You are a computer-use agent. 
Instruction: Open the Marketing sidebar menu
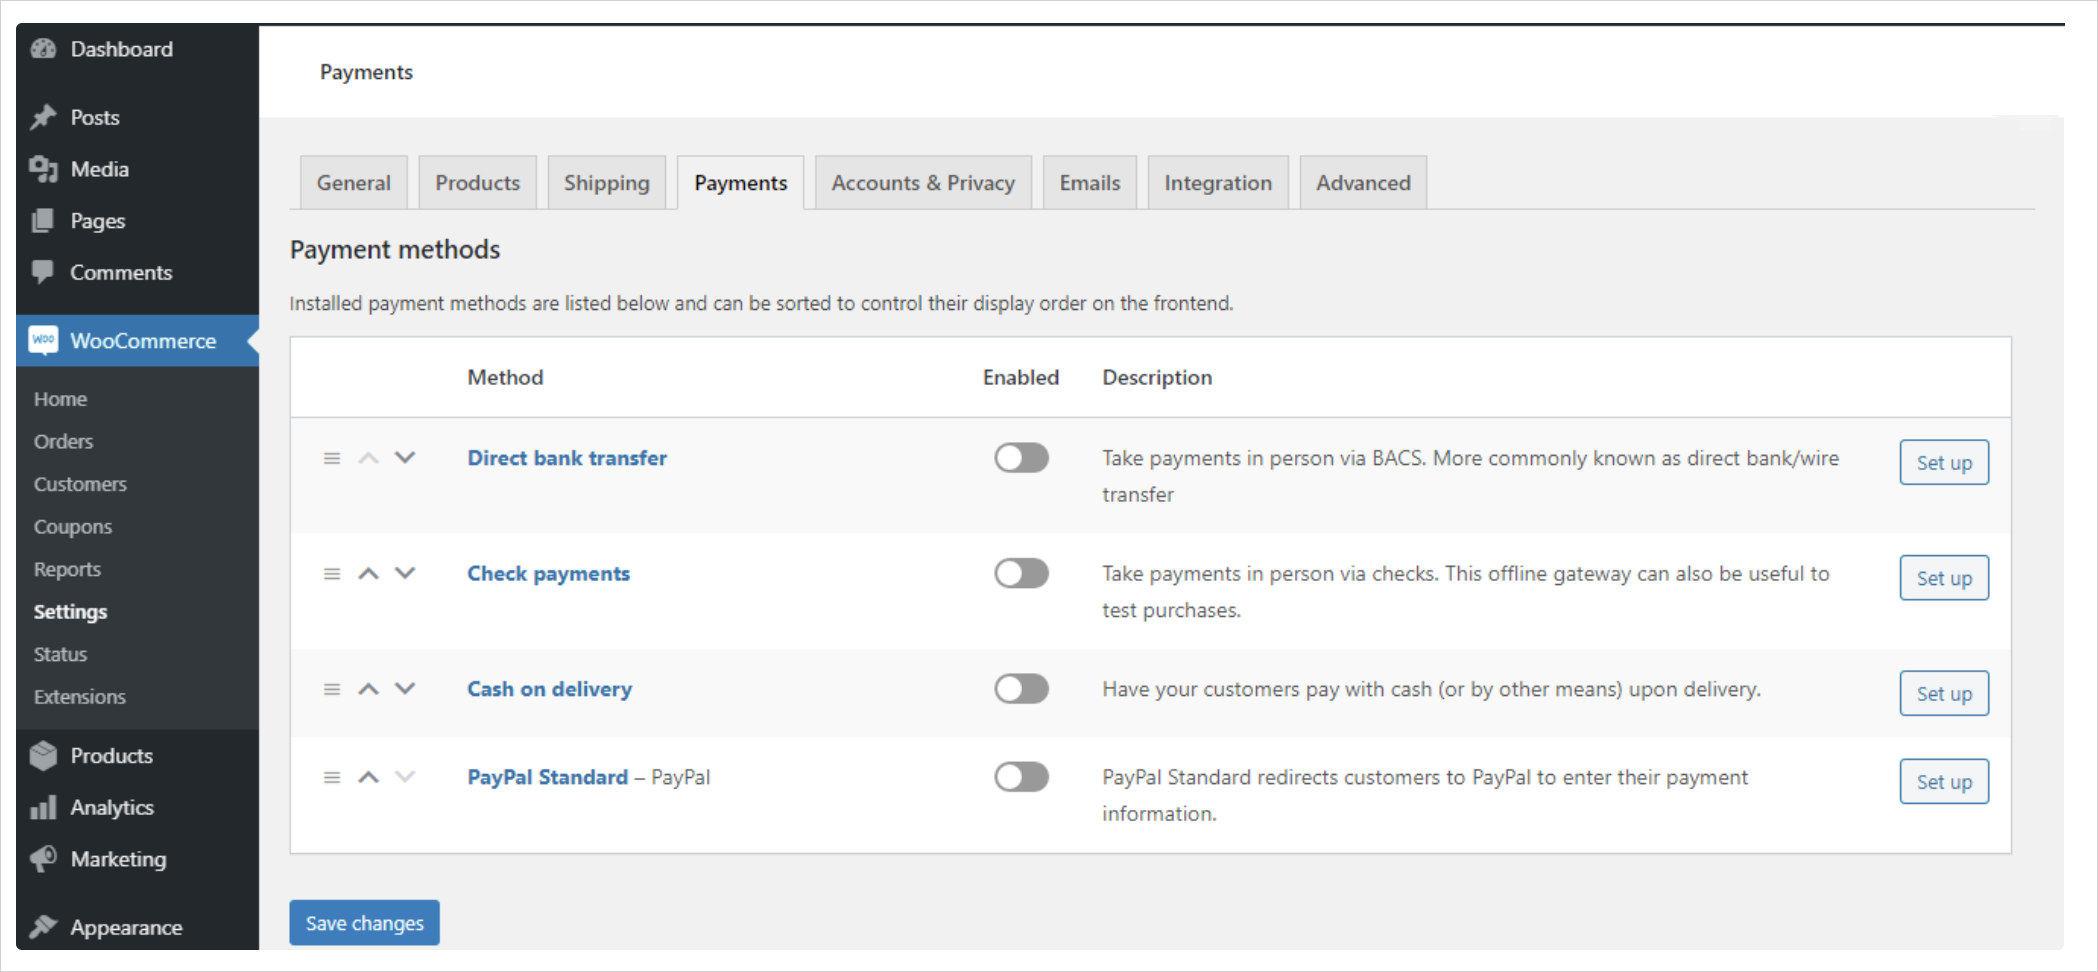pyautogui.click(x=138, y=859)
